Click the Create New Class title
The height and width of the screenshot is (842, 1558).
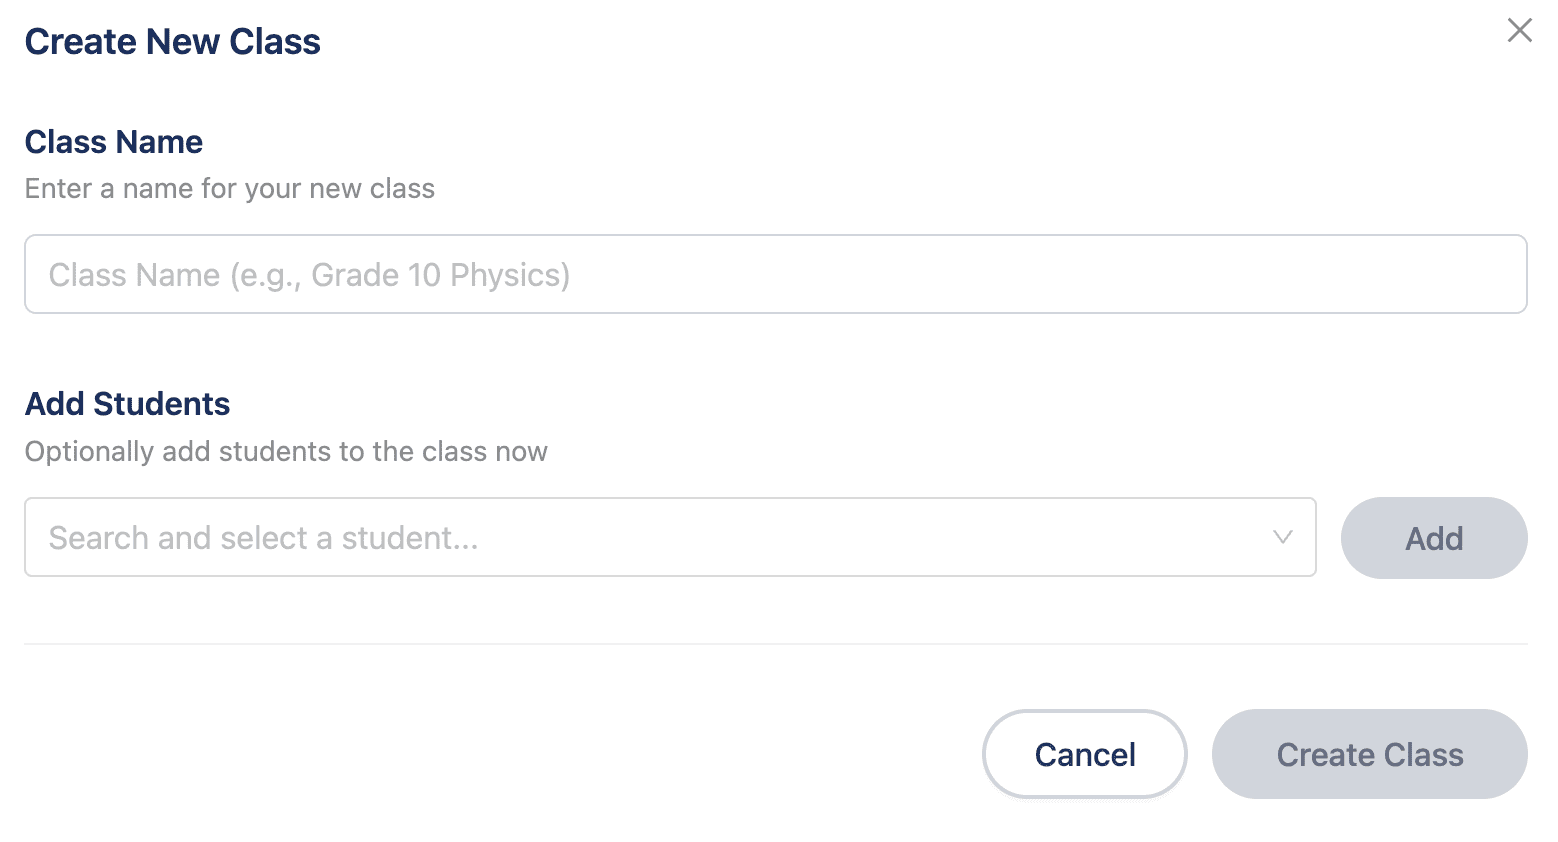[x=172, y=41]
